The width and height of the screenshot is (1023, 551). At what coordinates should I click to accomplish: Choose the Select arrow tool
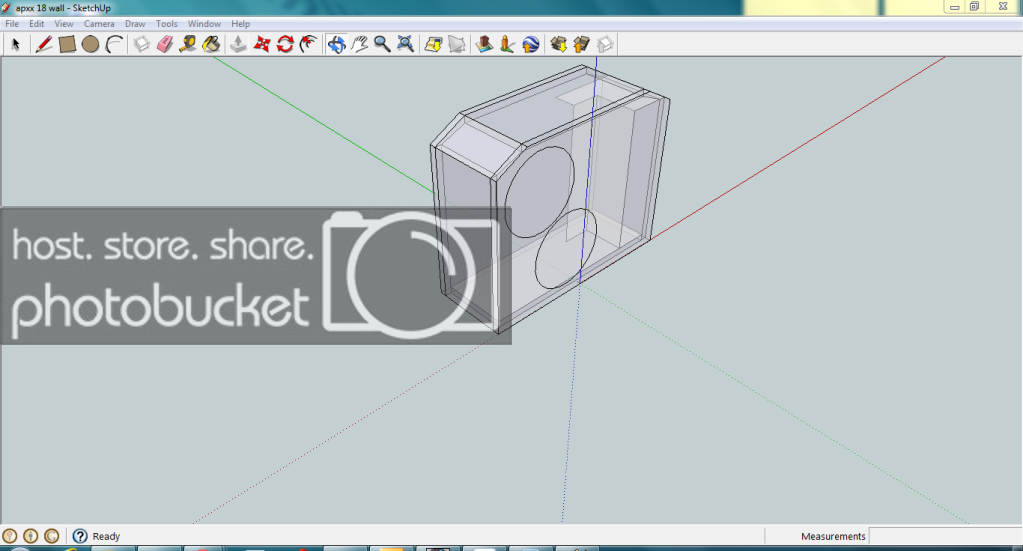tap(16, 44)
